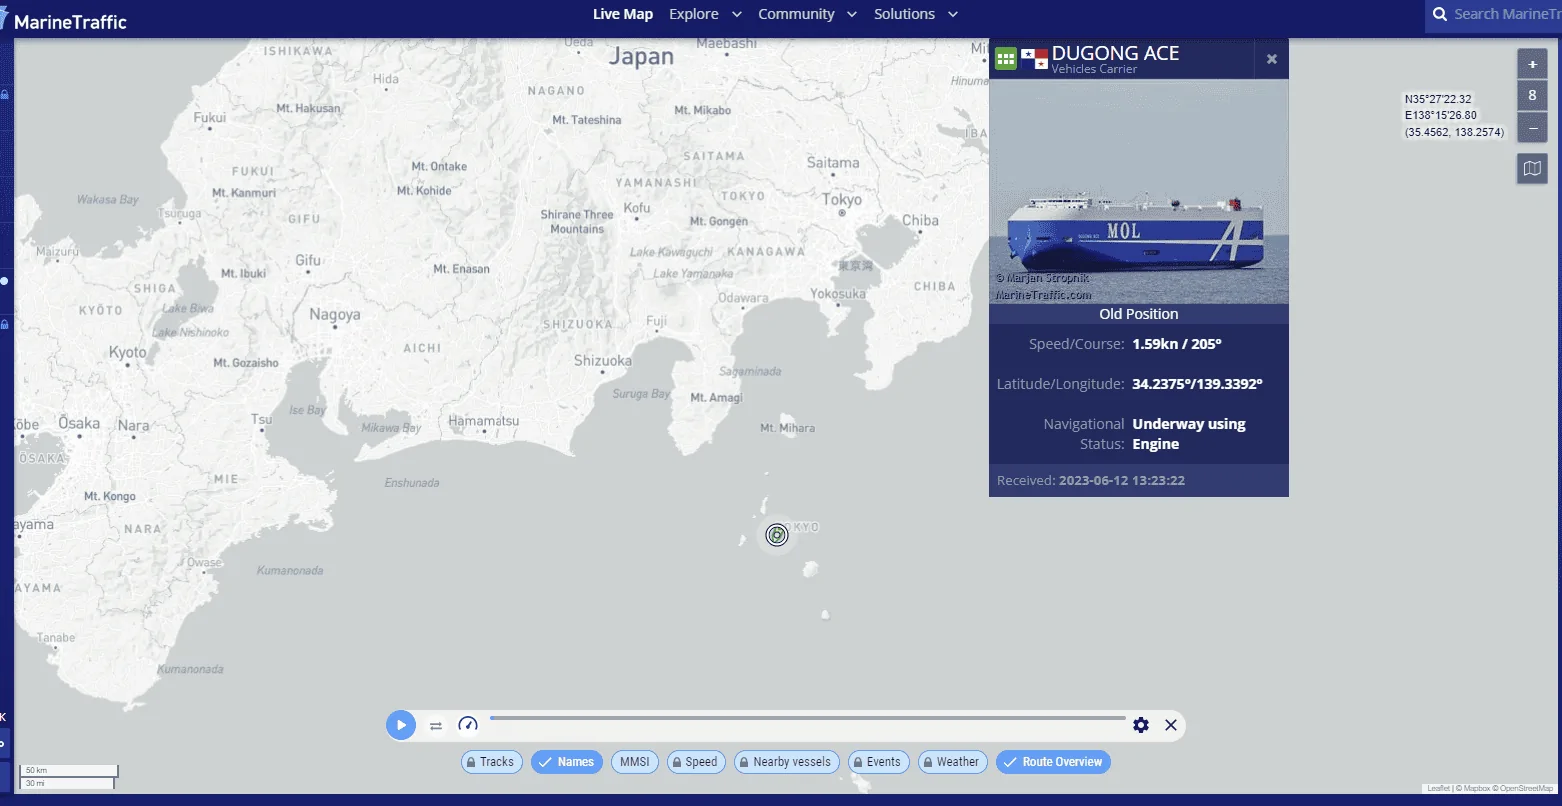Toggle the Names option off
The width and height of the screenshot is (1562, 806).
567,762
